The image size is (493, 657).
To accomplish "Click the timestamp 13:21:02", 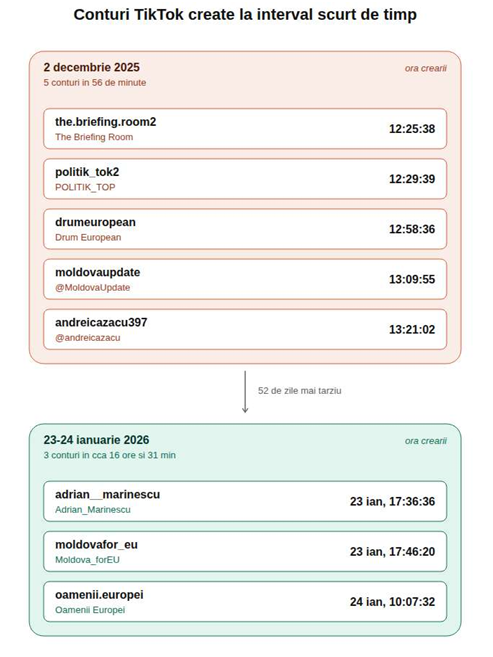I will click(412, 329).
